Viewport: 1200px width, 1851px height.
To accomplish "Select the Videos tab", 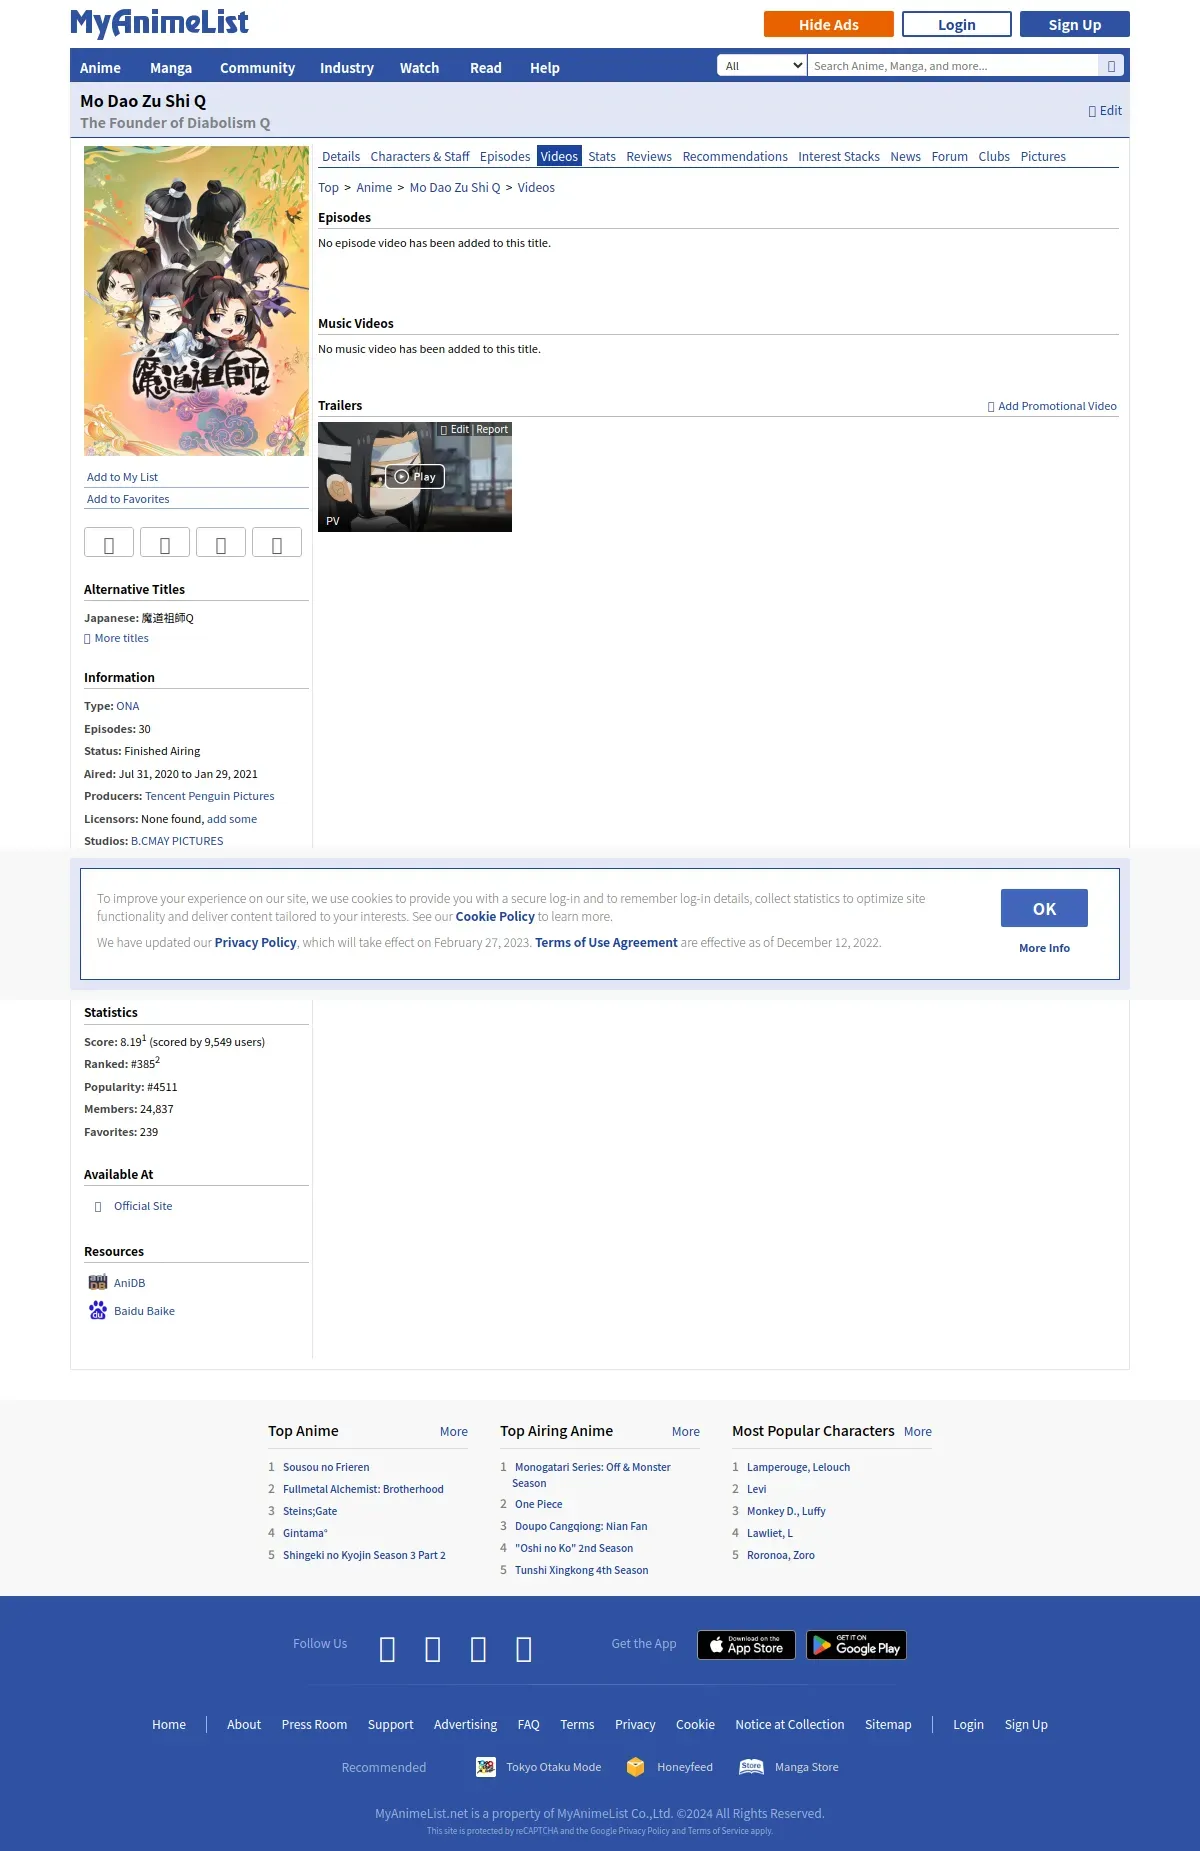I will (559, 157).
